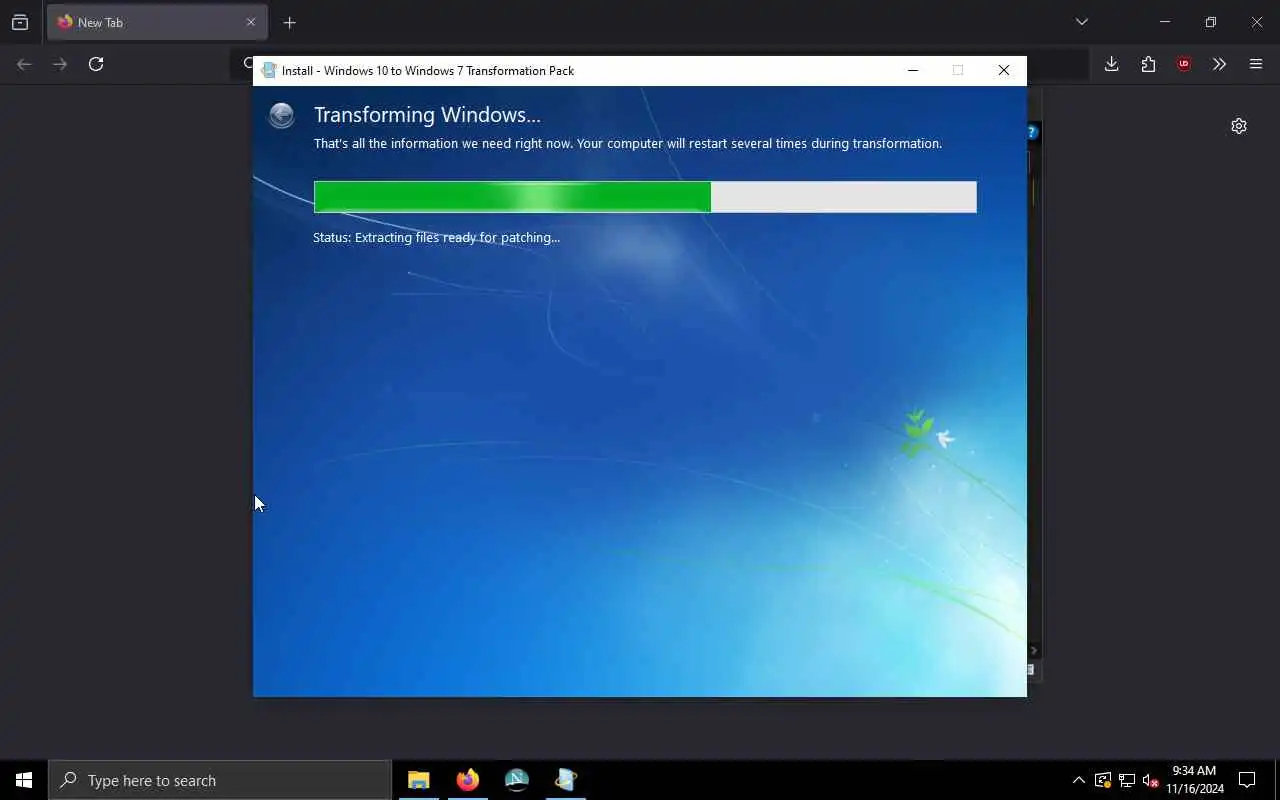Select the Firefox 'New Tab' tab
Screen dimensions: 1280x800
(157, 22)
